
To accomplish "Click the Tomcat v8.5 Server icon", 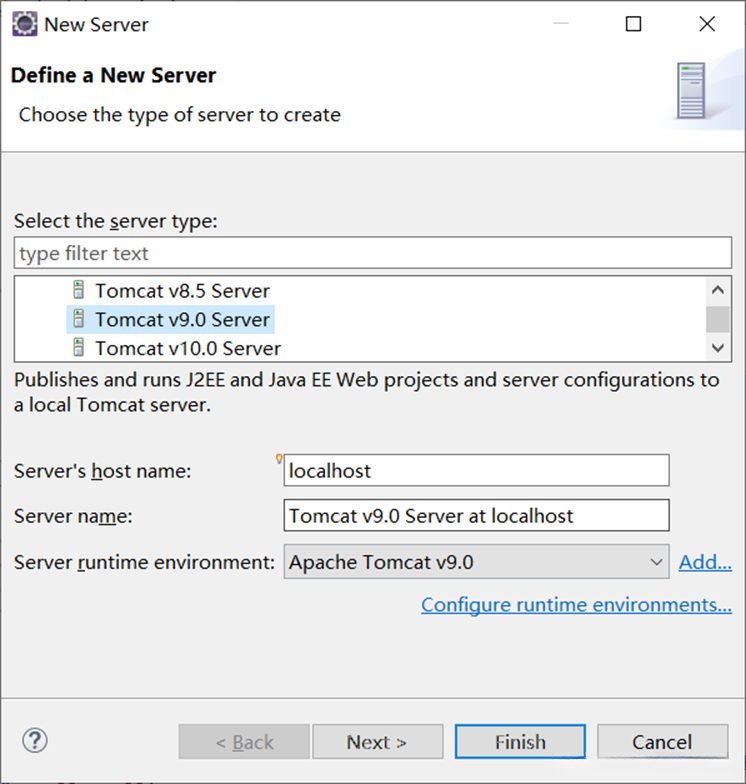I will pyautogui.click(x=78, y=290).
